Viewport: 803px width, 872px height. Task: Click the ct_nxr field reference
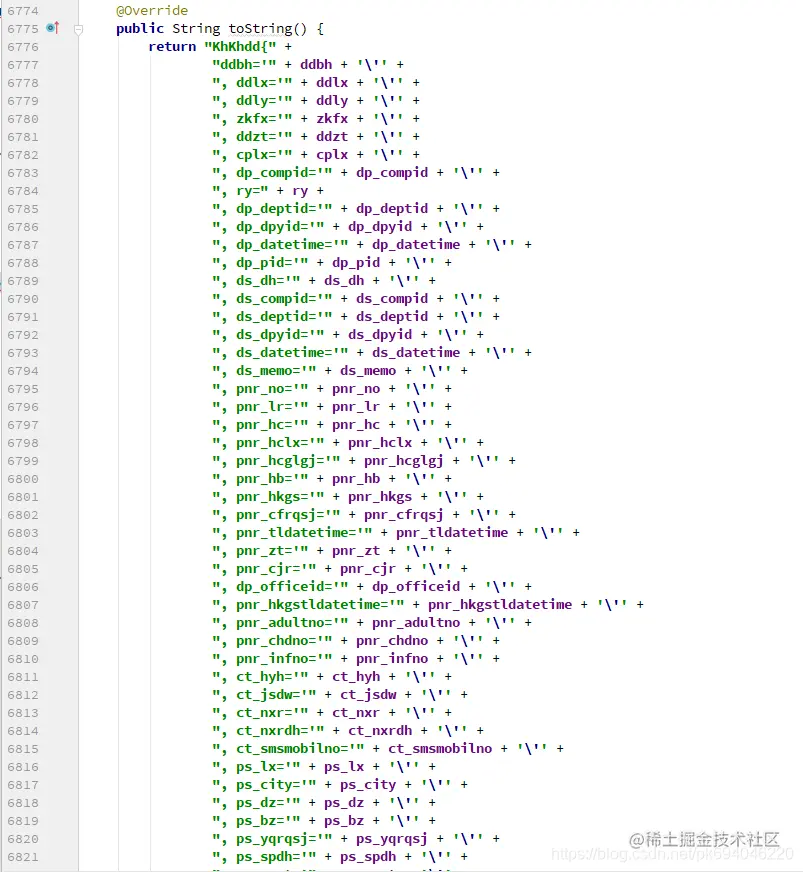click(x=356, y=712)
